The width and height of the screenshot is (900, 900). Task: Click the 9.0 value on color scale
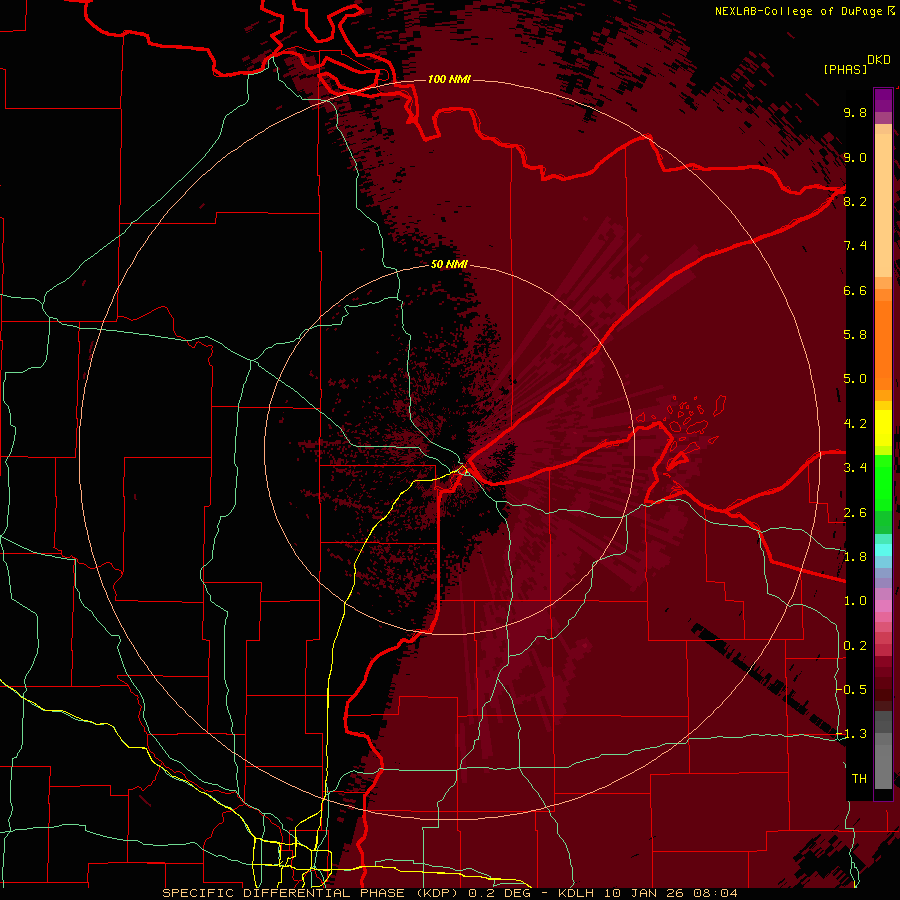coord(855,157)
